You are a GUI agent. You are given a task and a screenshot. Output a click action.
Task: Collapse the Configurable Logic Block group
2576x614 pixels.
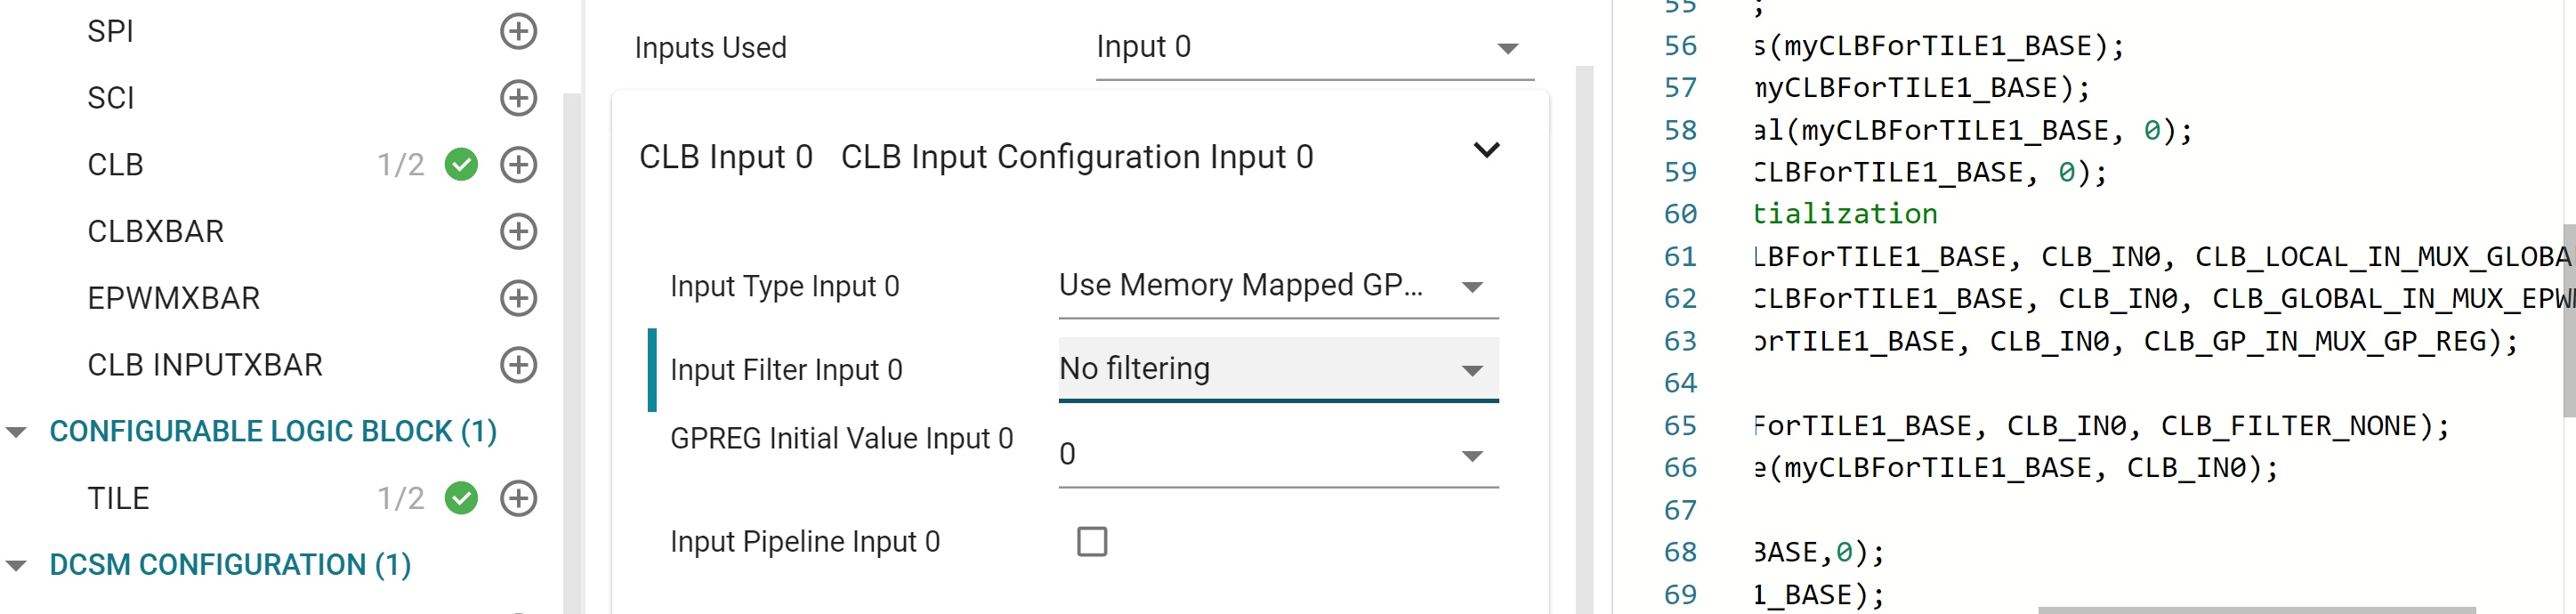17,432
